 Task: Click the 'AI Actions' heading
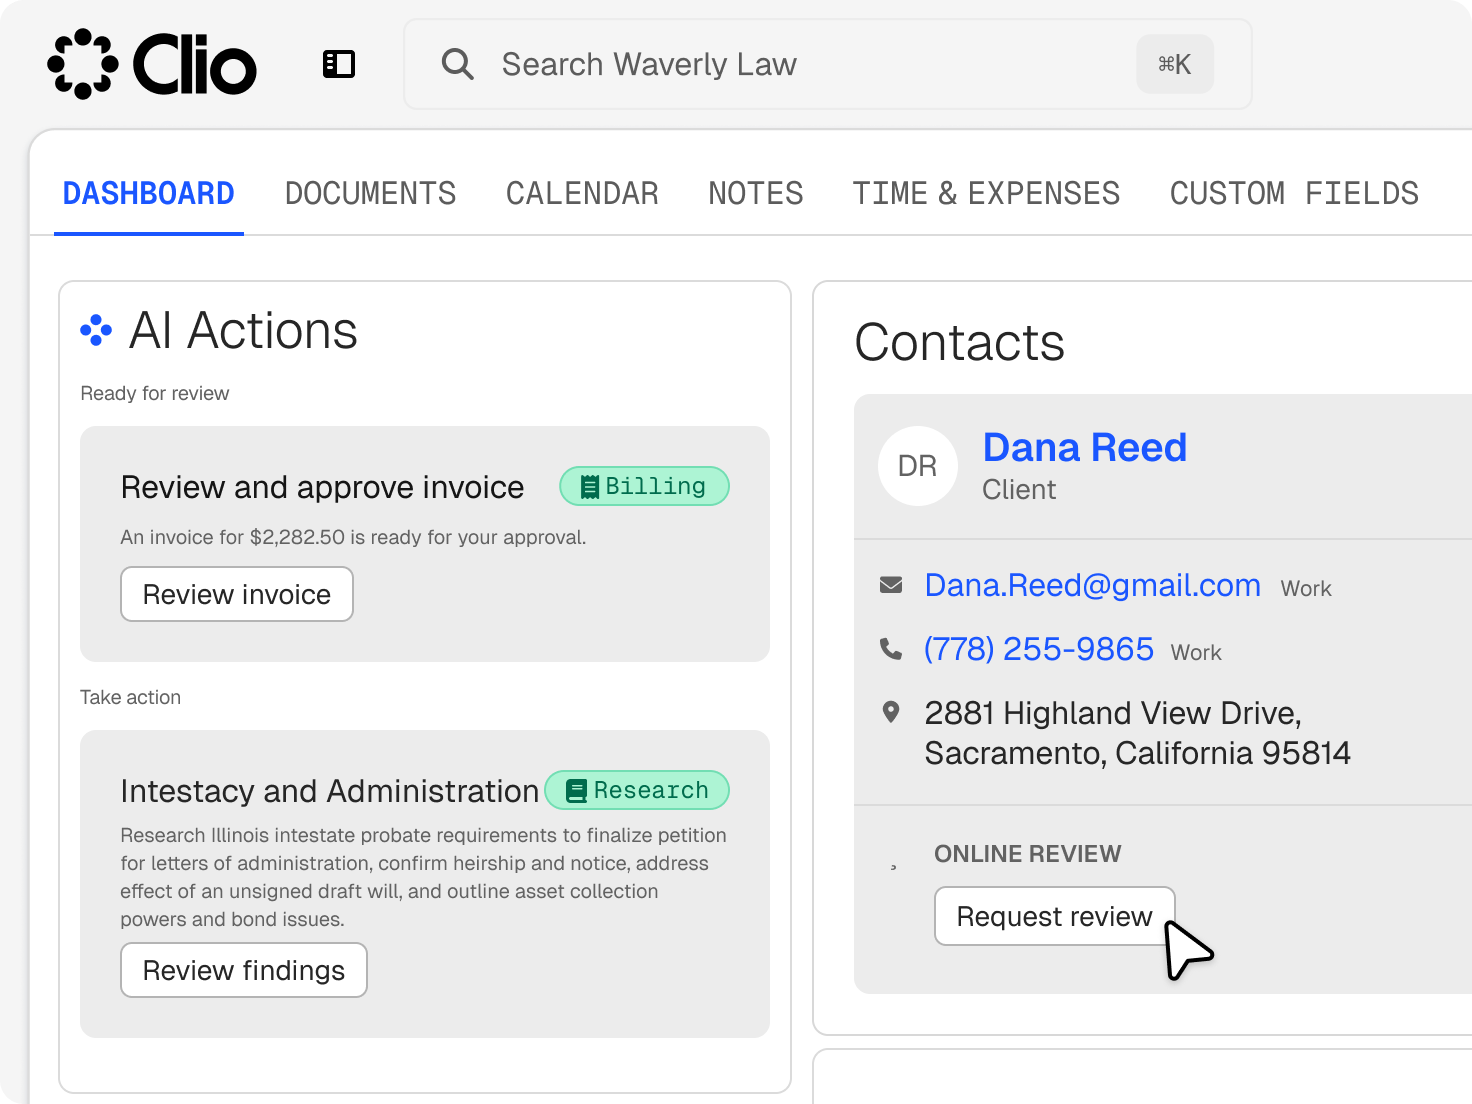pos(243,331)
